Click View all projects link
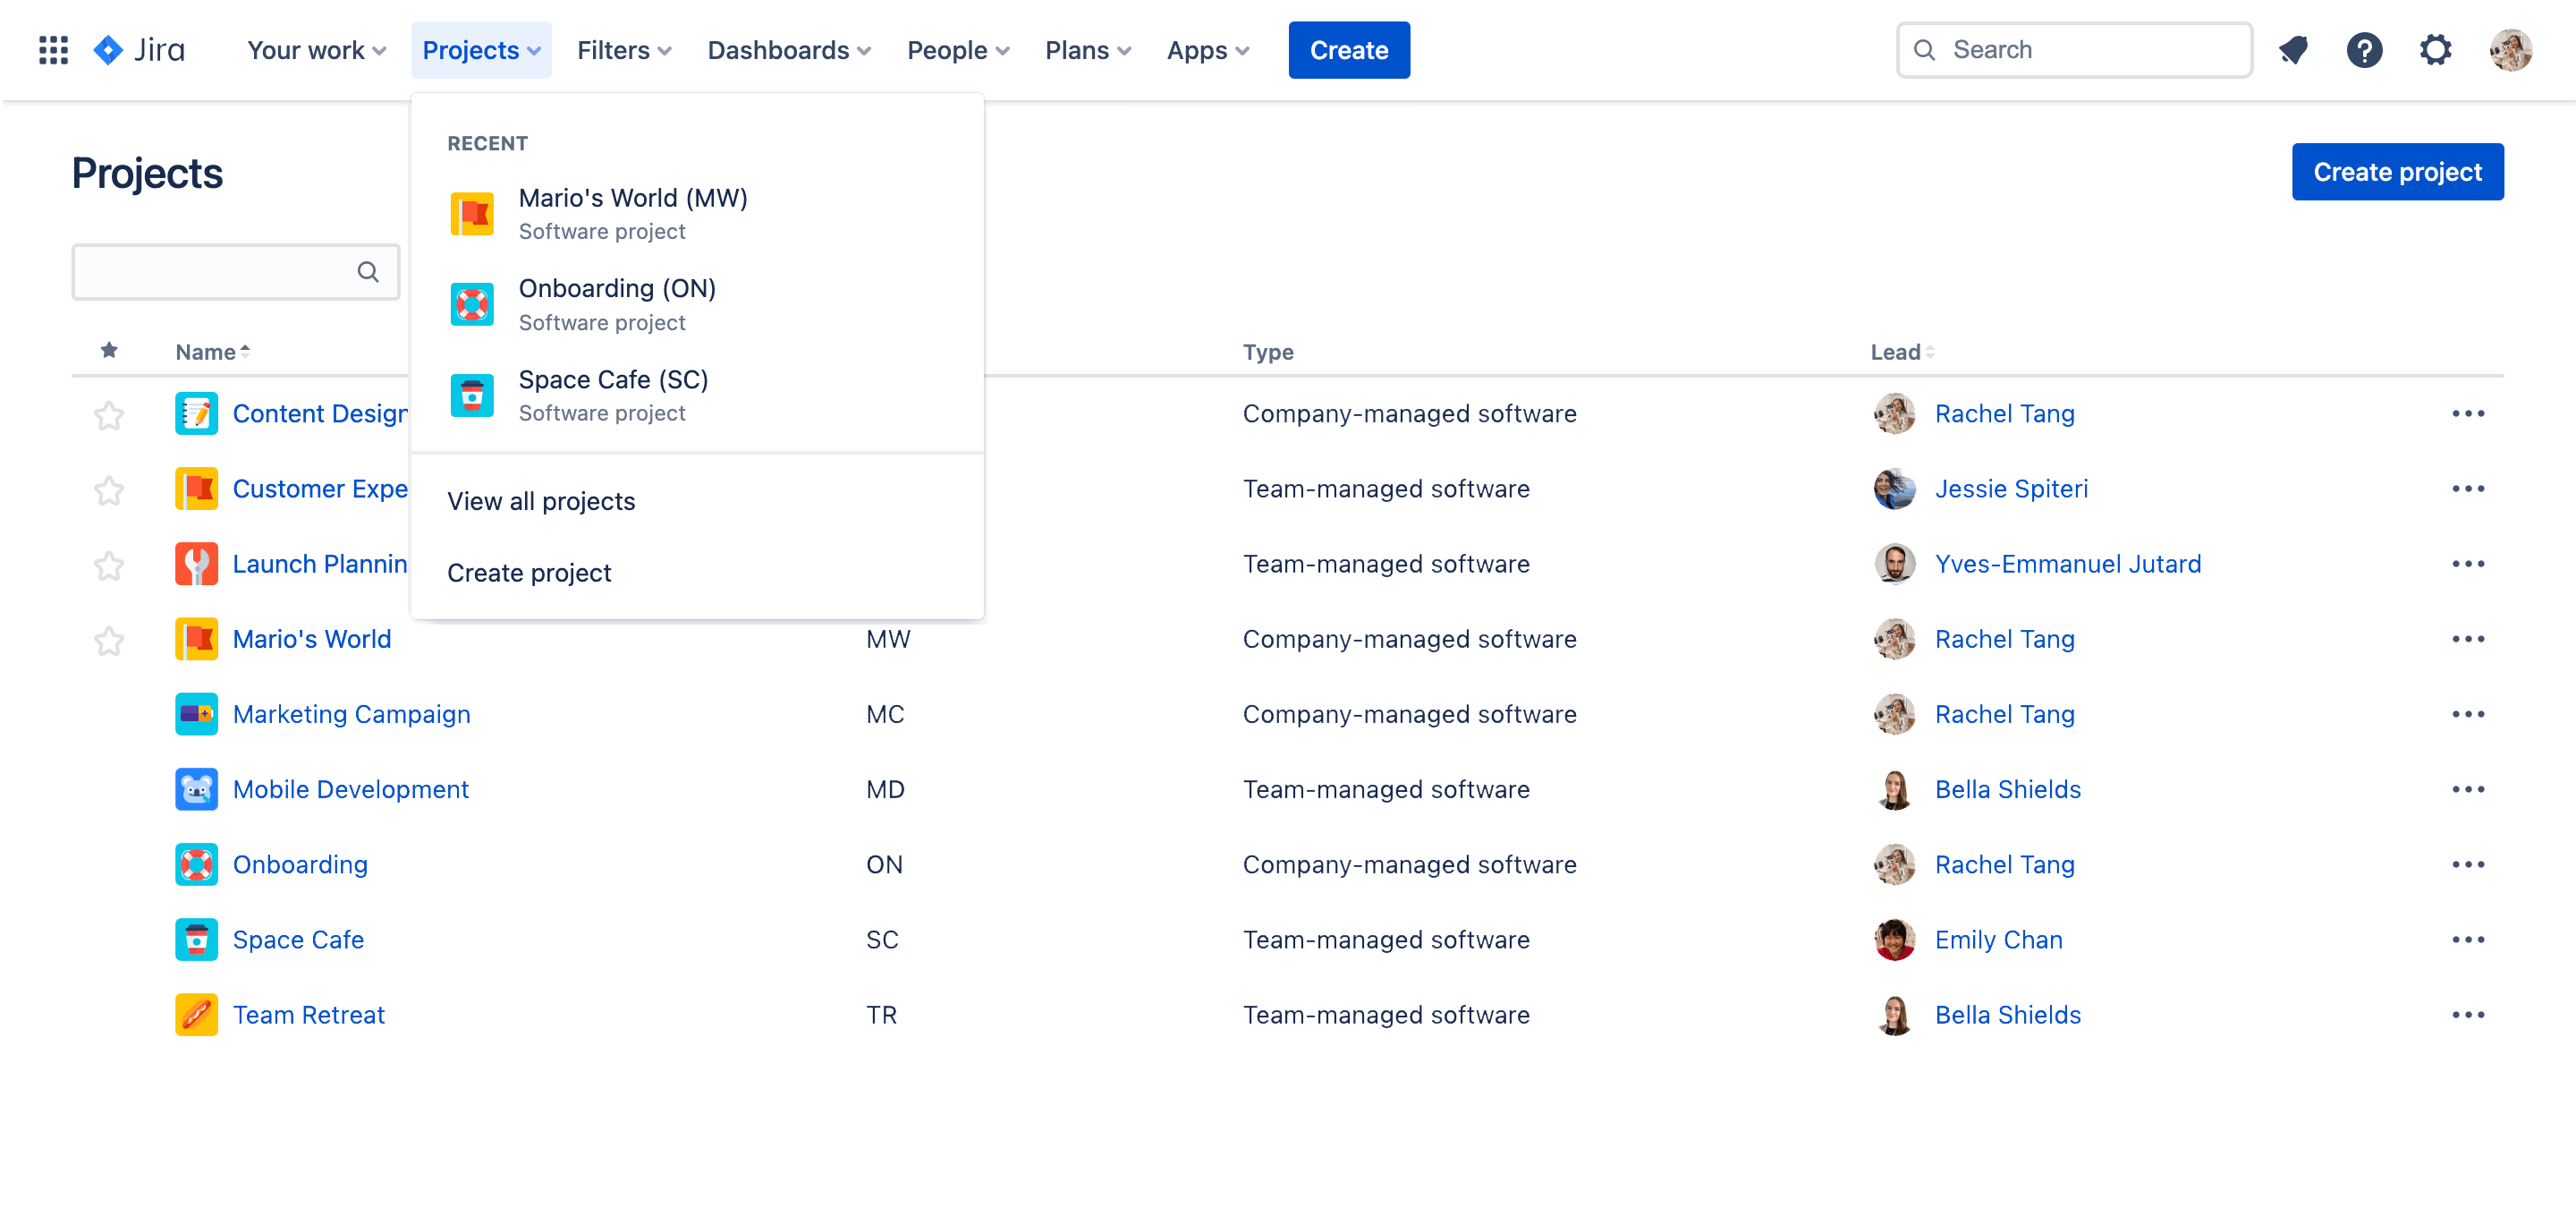Image resolution: width=2576 pixels, height=1208 pixels. coord(542,499)
